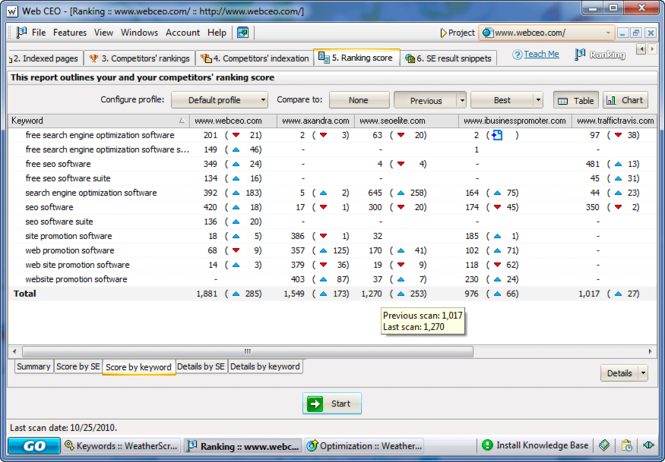Click red down arrow in free search engine optimization software webceo cell

(236, 135)
